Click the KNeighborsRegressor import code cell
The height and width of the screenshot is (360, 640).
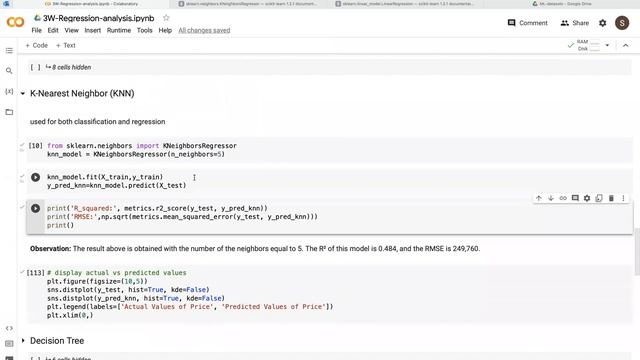click(330, 150)
